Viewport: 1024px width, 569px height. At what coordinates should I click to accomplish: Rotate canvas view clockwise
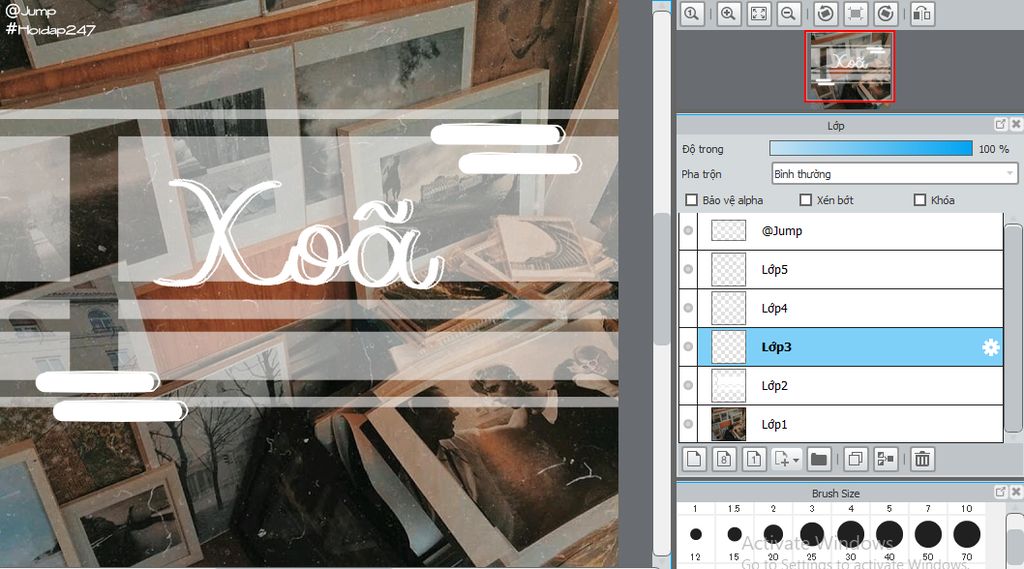point(886,14)
